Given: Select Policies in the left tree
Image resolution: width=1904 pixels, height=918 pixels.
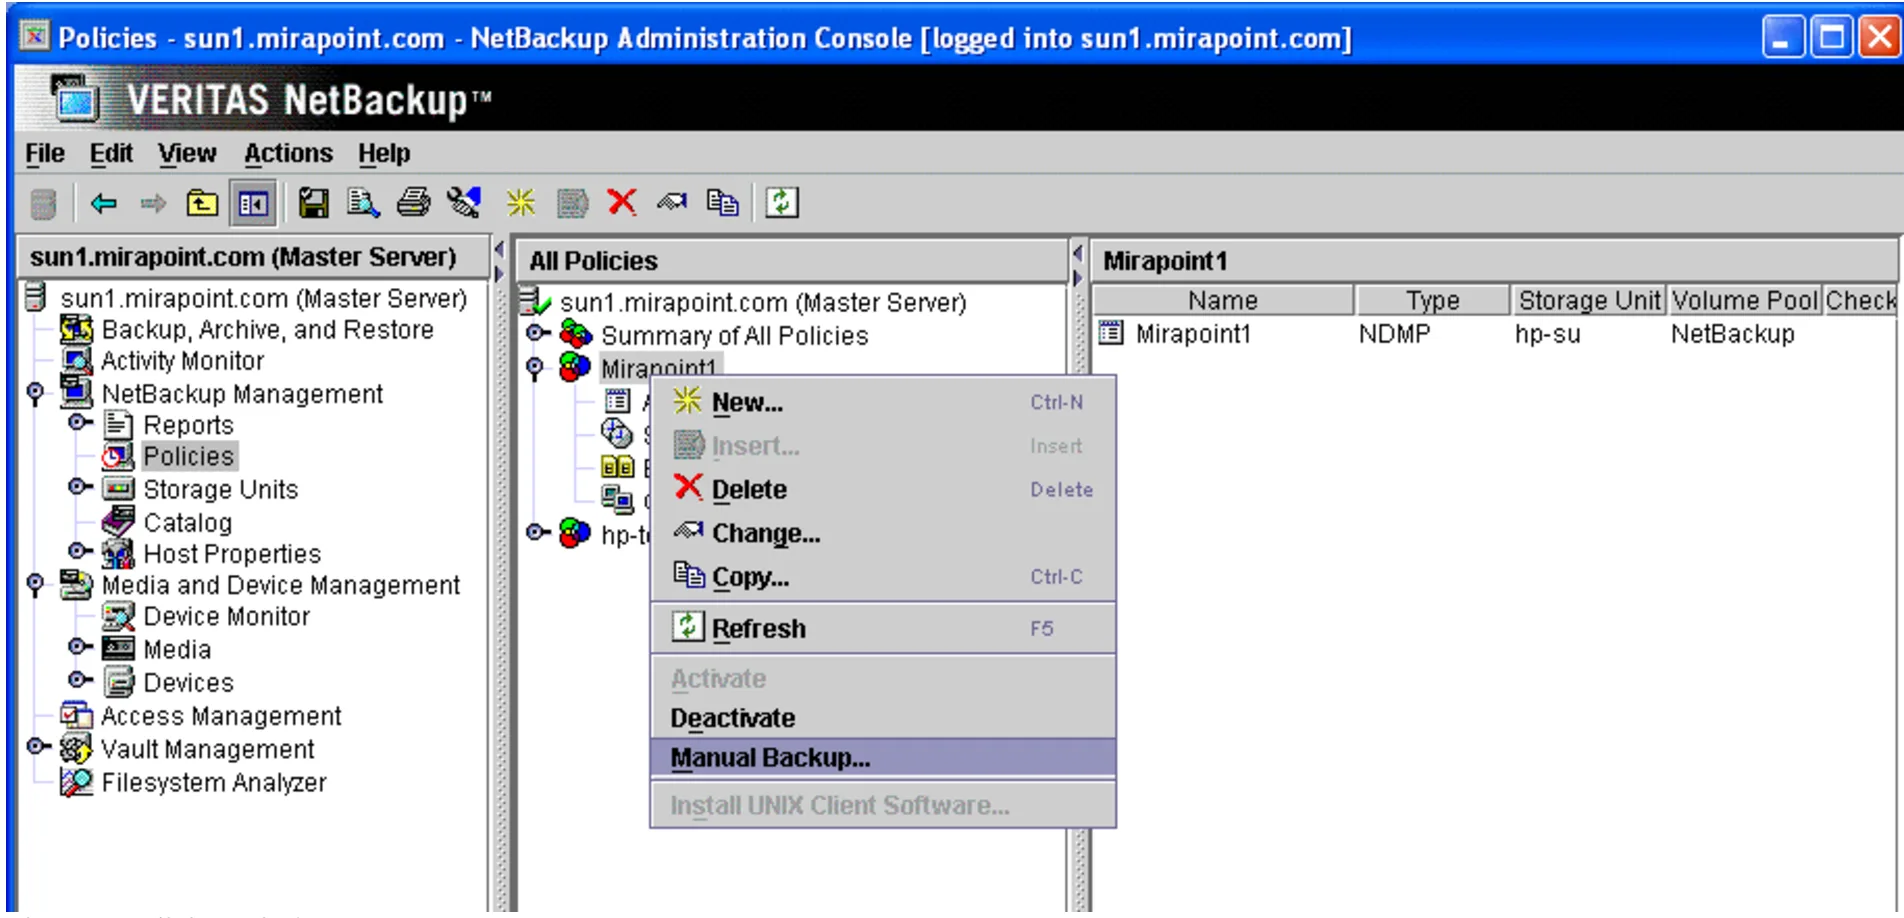Looking at the screenshot, I should [189, 457].
